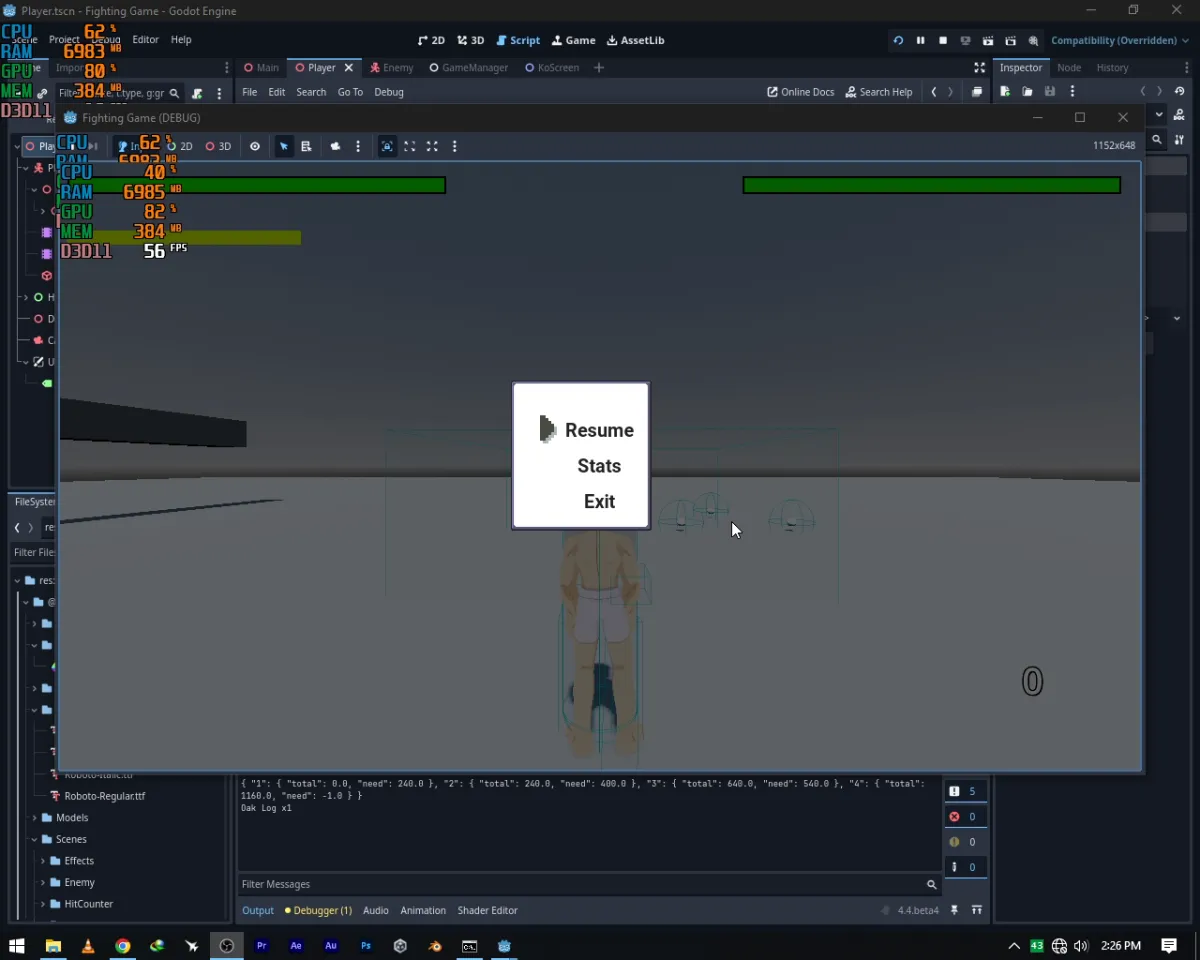This screenshot has height=960, width=1200.
Task: Switch to the History dock tab
Action: (x=1112, y=68)
